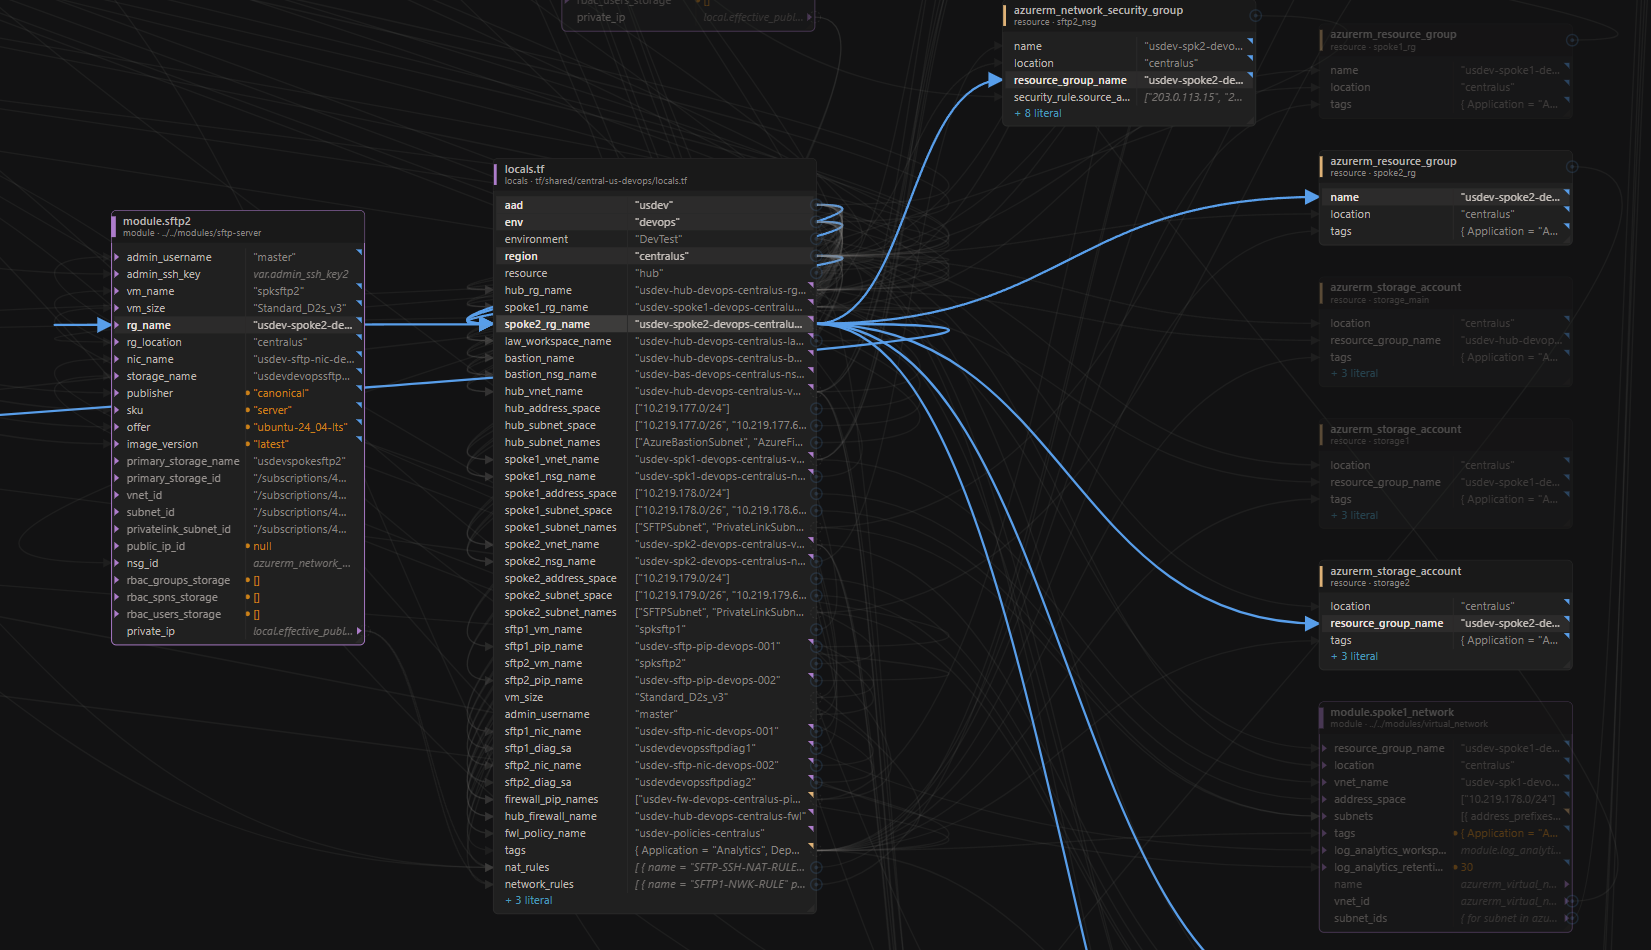Click vnet_id output port in module.spoke1_network
The width and height of the screenshot is (1651, 950).
(x=1571, y=901)
